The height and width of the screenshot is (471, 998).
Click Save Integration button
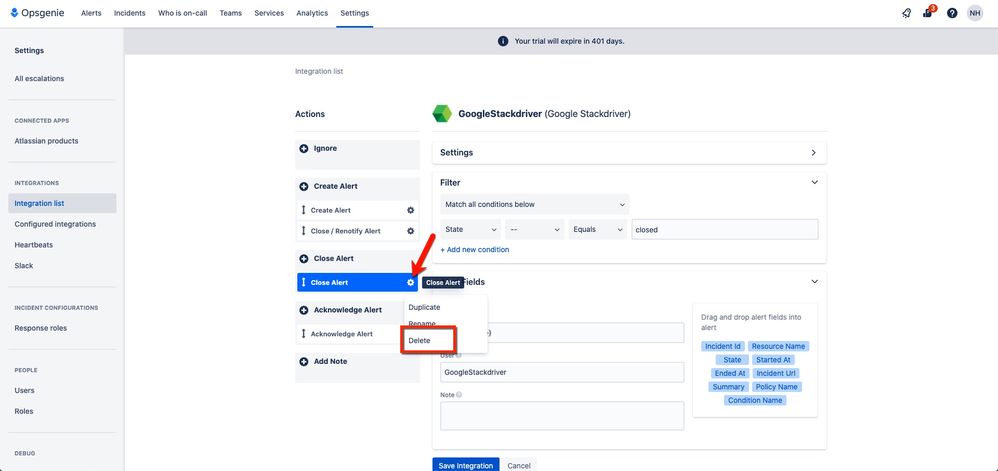(x=466, y=465)
